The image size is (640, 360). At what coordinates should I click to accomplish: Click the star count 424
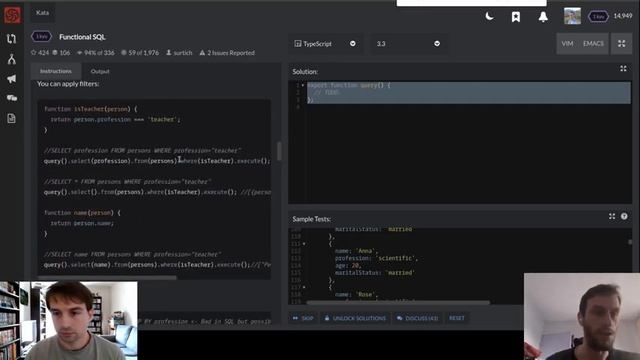click(x=40, y=53)
